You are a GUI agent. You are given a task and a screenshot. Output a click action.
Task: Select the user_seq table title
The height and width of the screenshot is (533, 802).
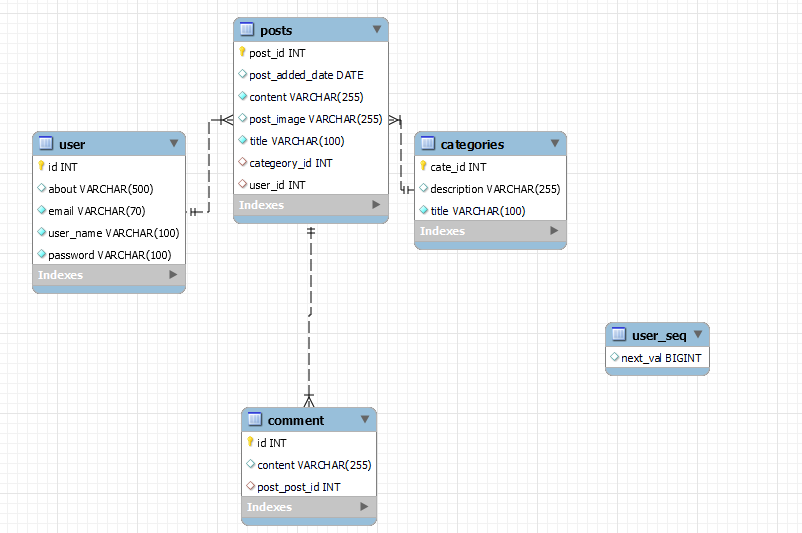[659, 336]
